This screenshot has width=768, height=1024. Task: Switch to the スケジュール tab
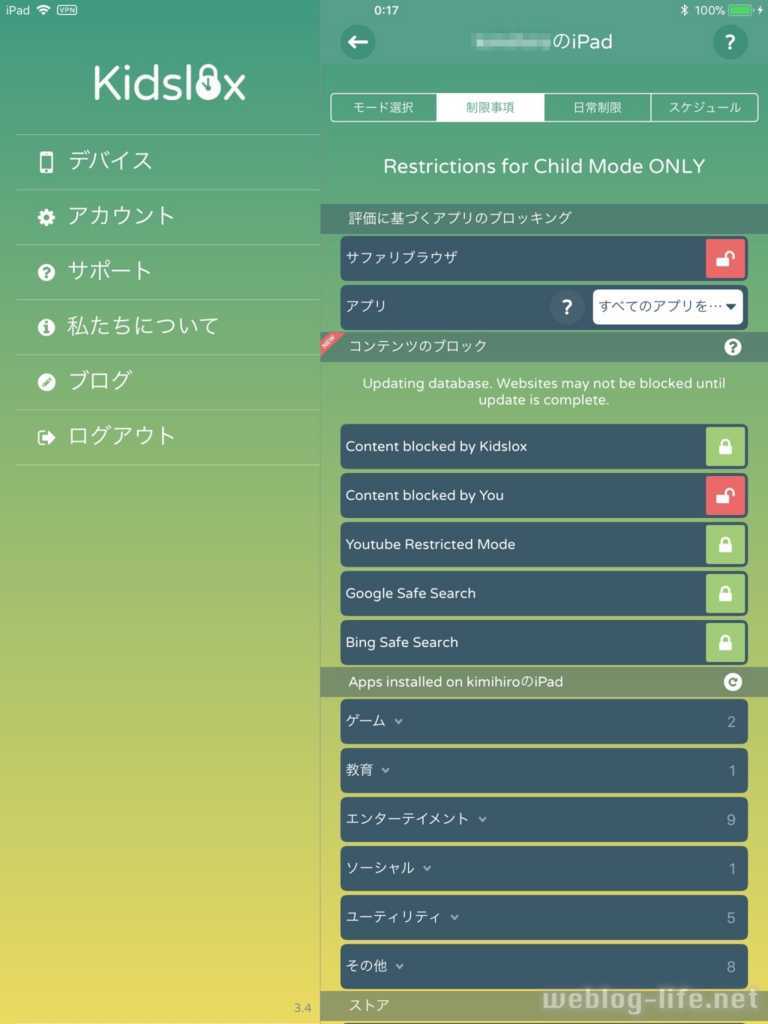[x=705, y=108]
